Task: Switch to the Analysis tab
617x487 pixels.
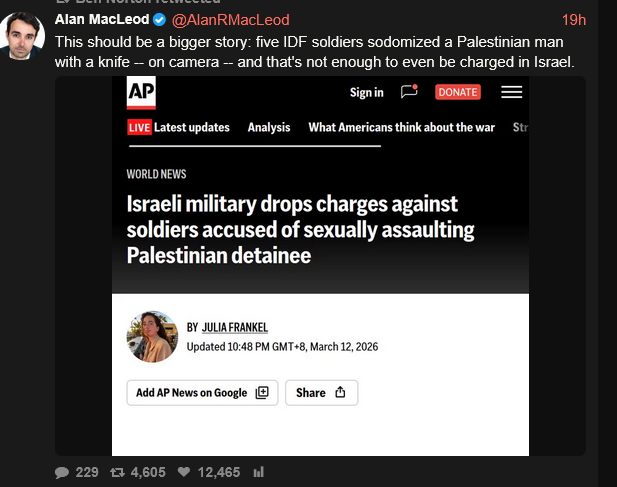Action: pos(269,127)
